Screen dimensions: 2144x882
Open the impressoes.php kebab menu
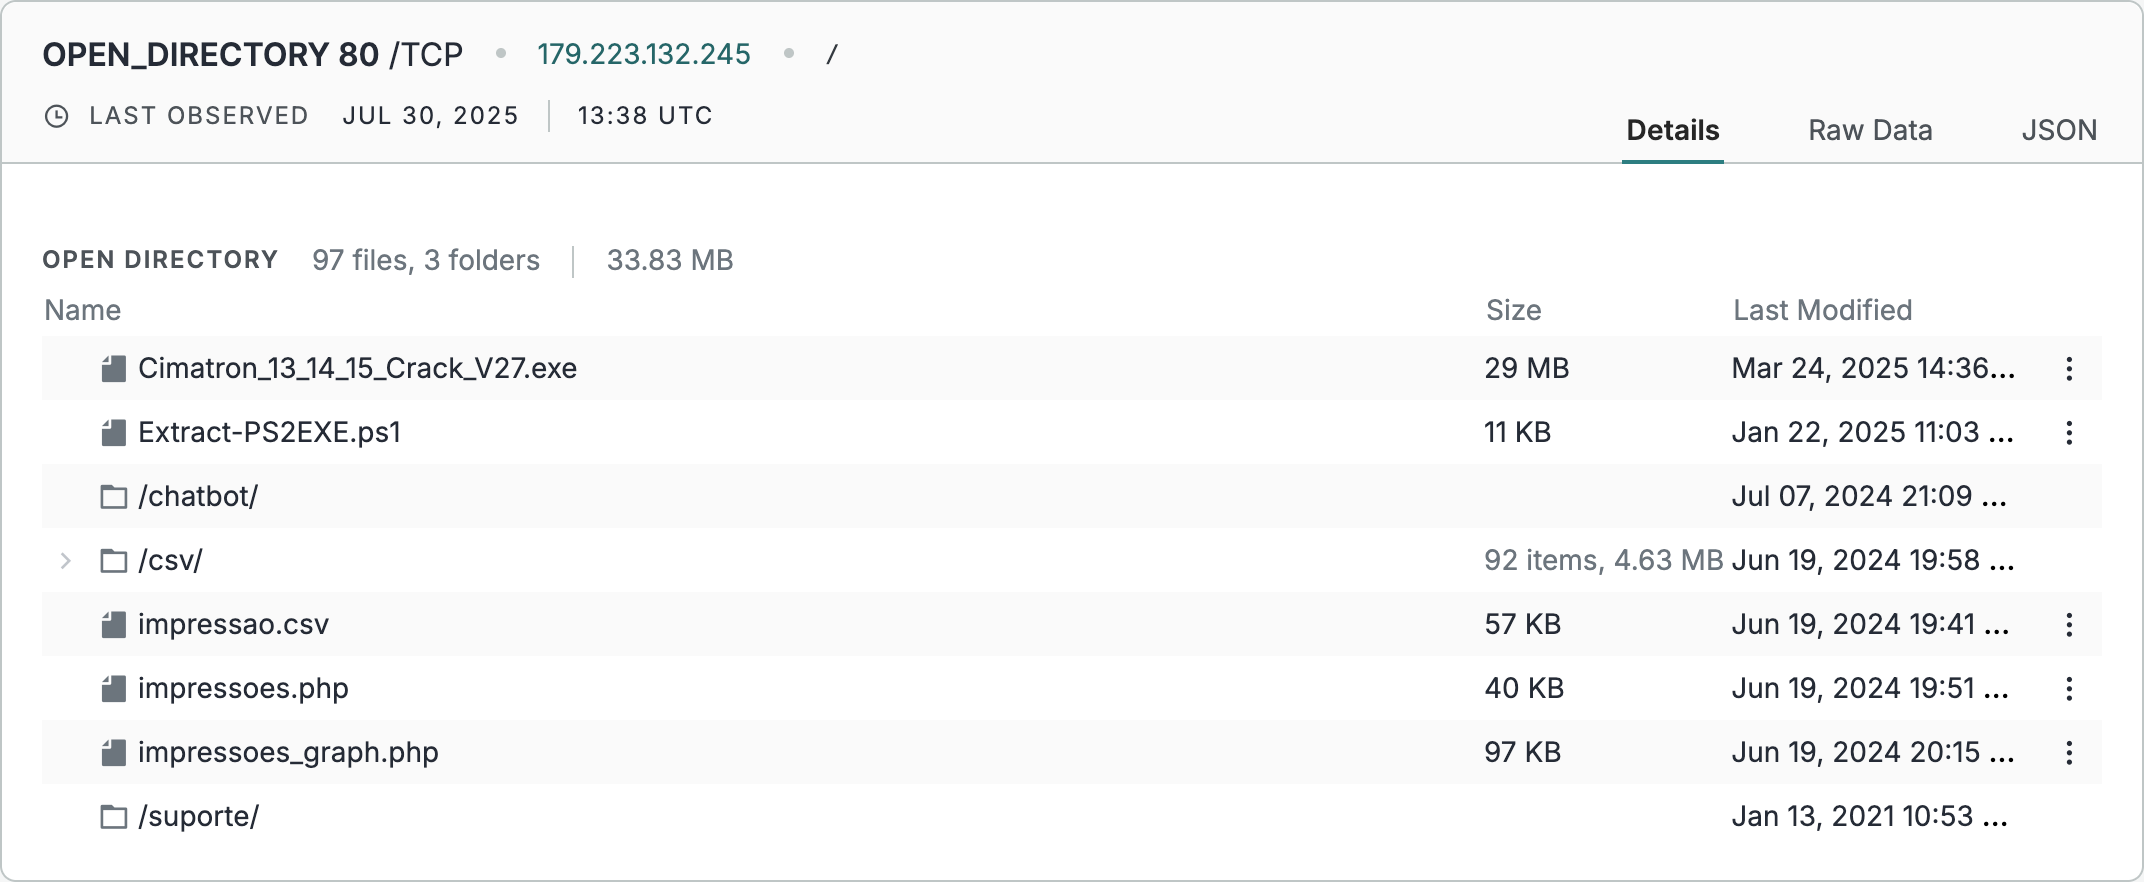(x=2070, y=688)
